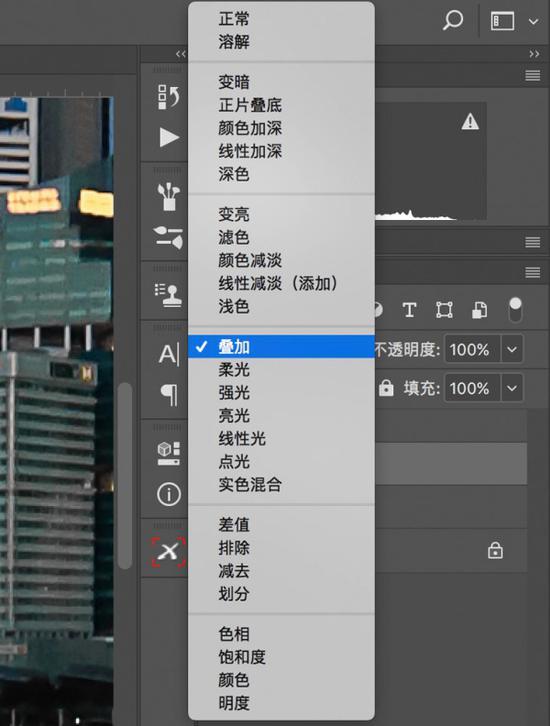Image resolution: width=550 pixels, height=726 pixels.
Task: Click the 填充 100% value field
Action: click(472, 388)
